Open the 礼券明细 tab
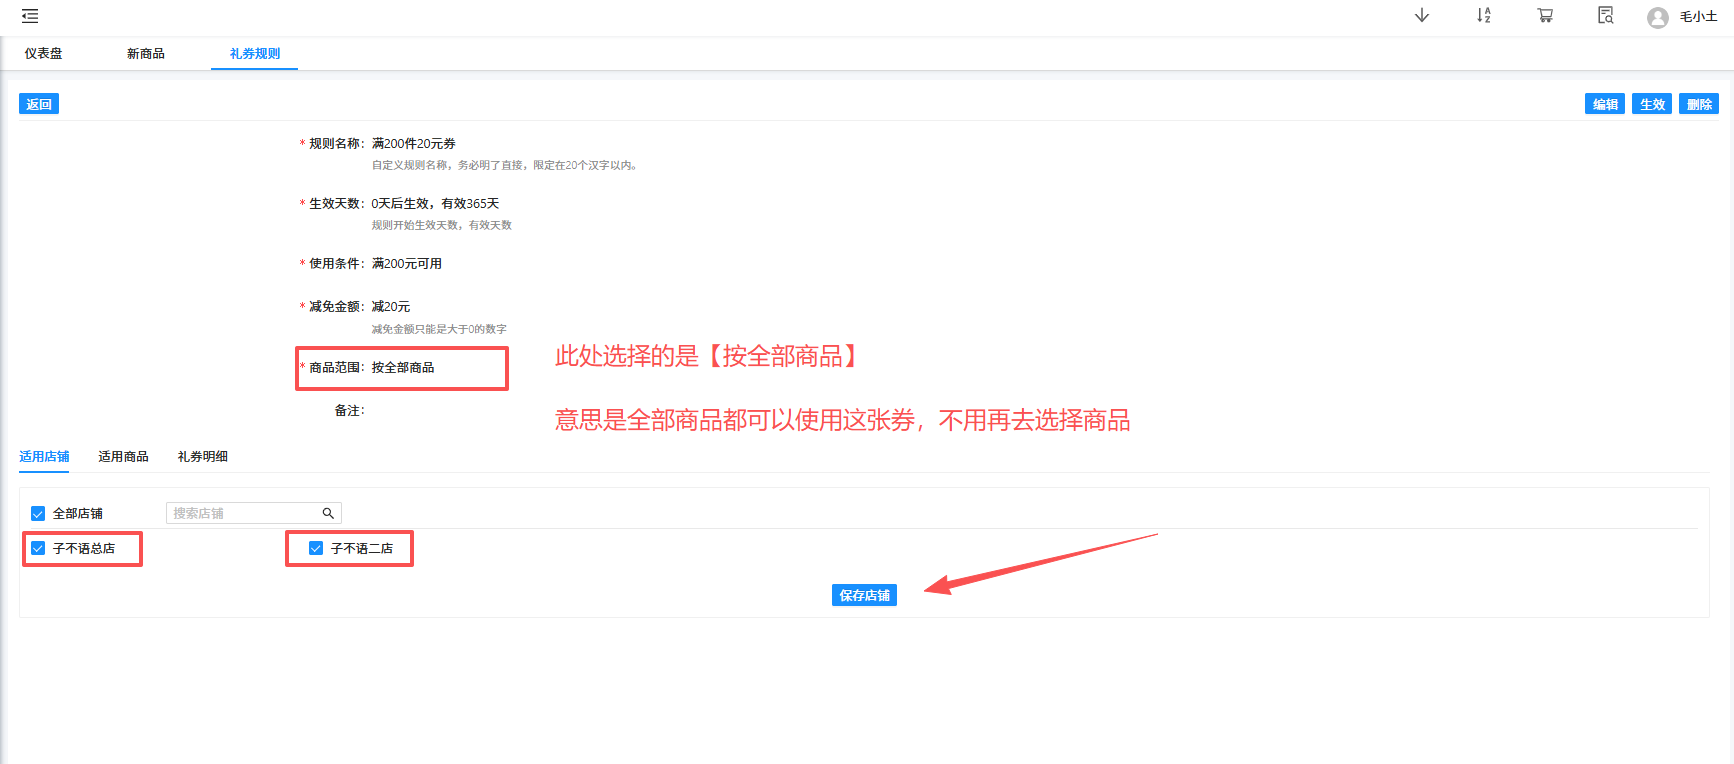 click(202, 457)
